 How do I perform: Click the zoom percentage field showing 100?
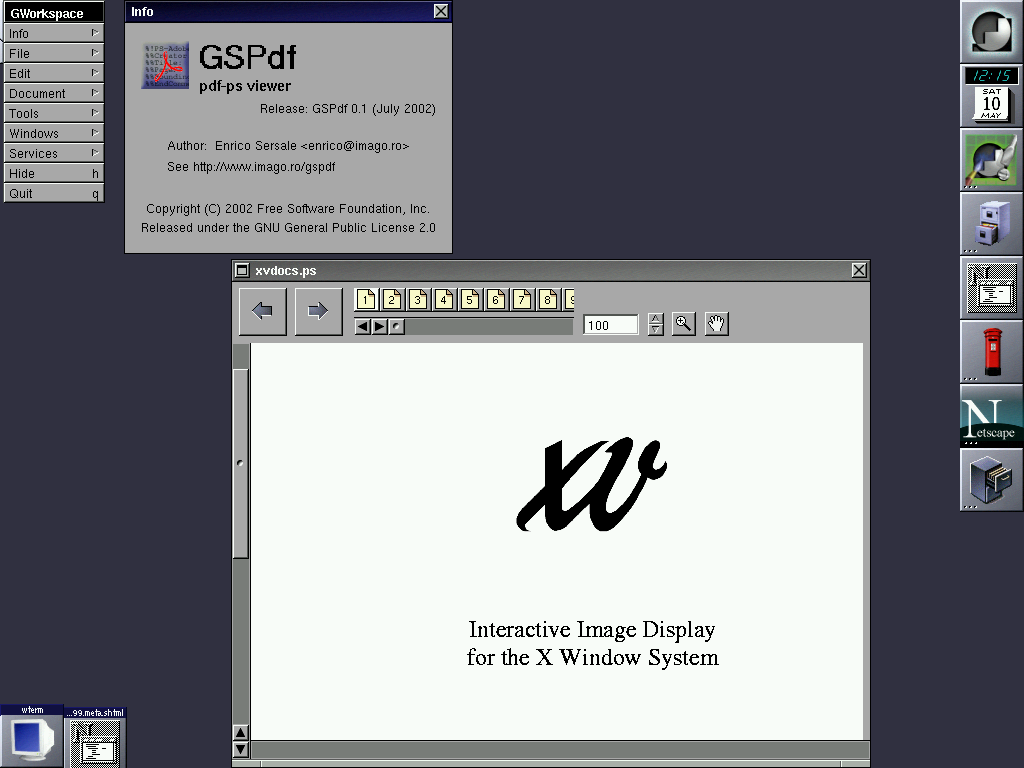(610, 325)
